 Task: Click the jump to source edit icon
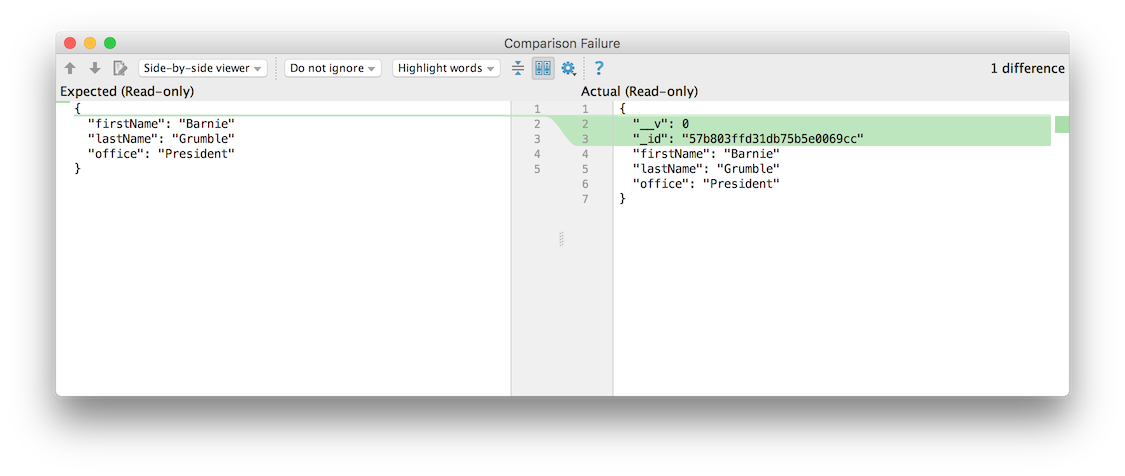click(120, 69)
